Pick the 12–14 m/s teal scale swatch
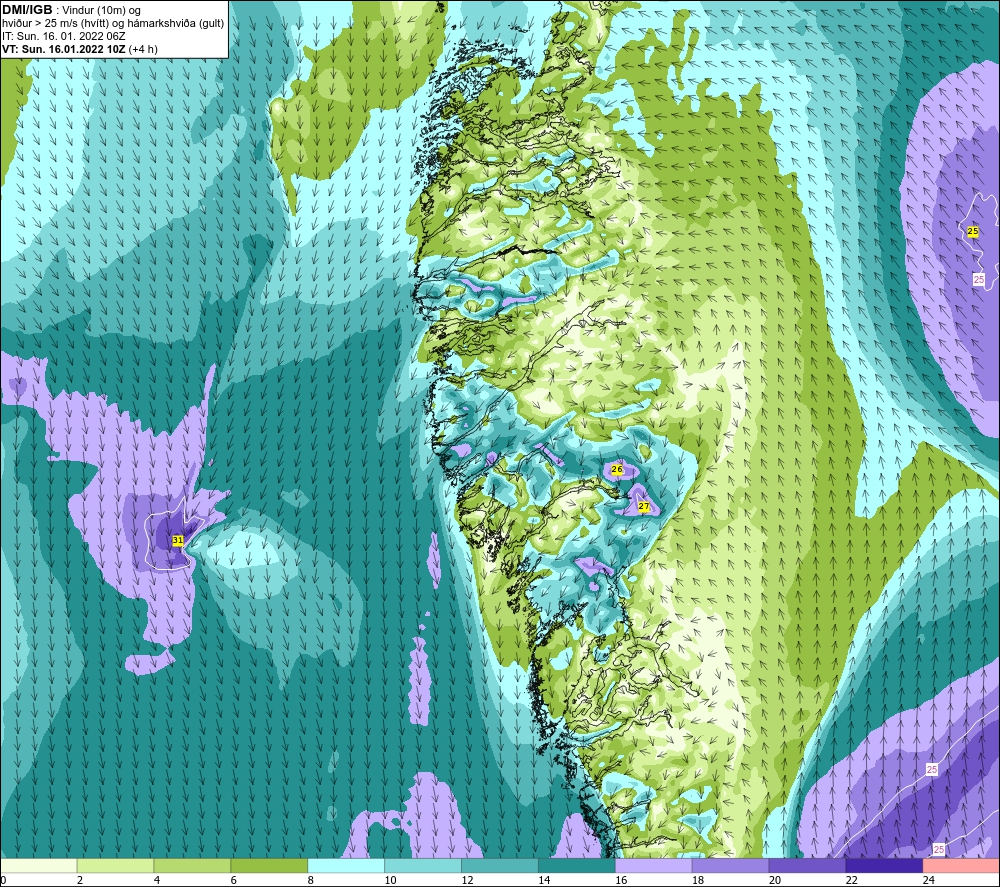 point(499,865)
